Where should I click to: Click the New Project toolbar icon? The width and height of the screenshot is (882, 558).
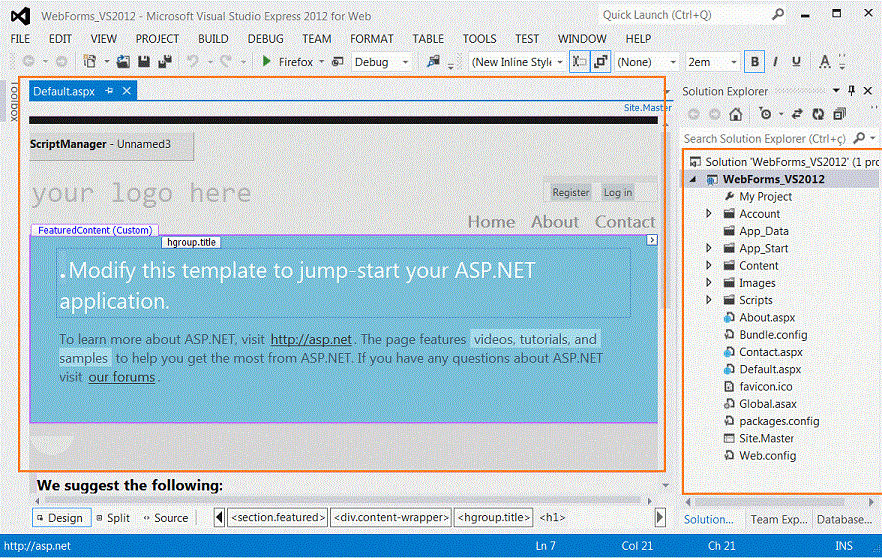(89, 61)
